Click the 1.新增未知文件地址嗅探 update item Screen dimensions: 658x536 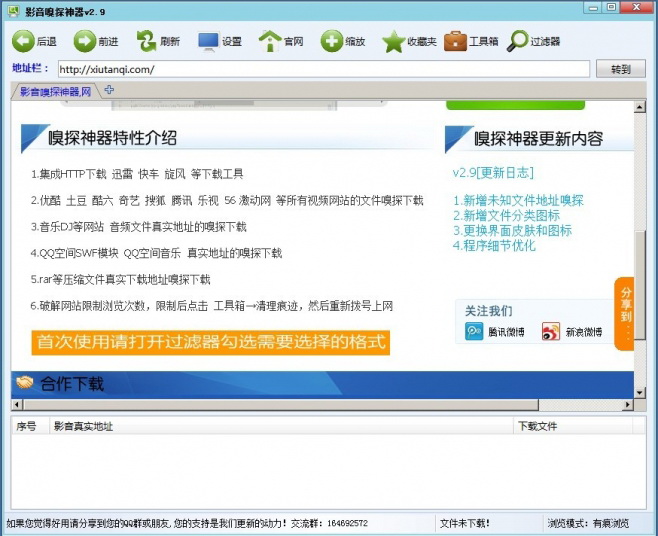tap(518, 200)
